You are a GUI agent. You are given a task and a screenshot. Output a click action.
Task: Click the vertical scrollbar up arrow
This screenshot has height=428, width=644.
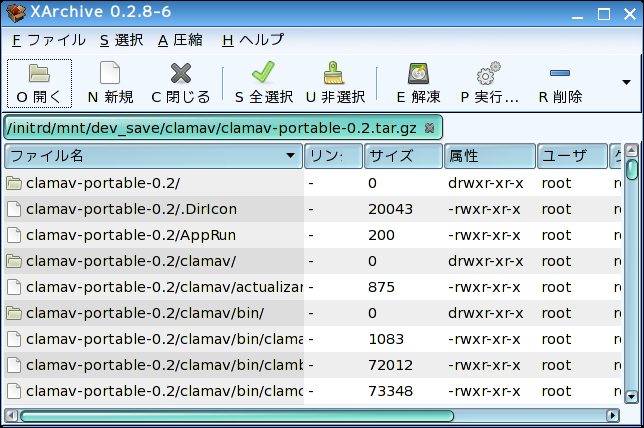click(x=631, y=150)
